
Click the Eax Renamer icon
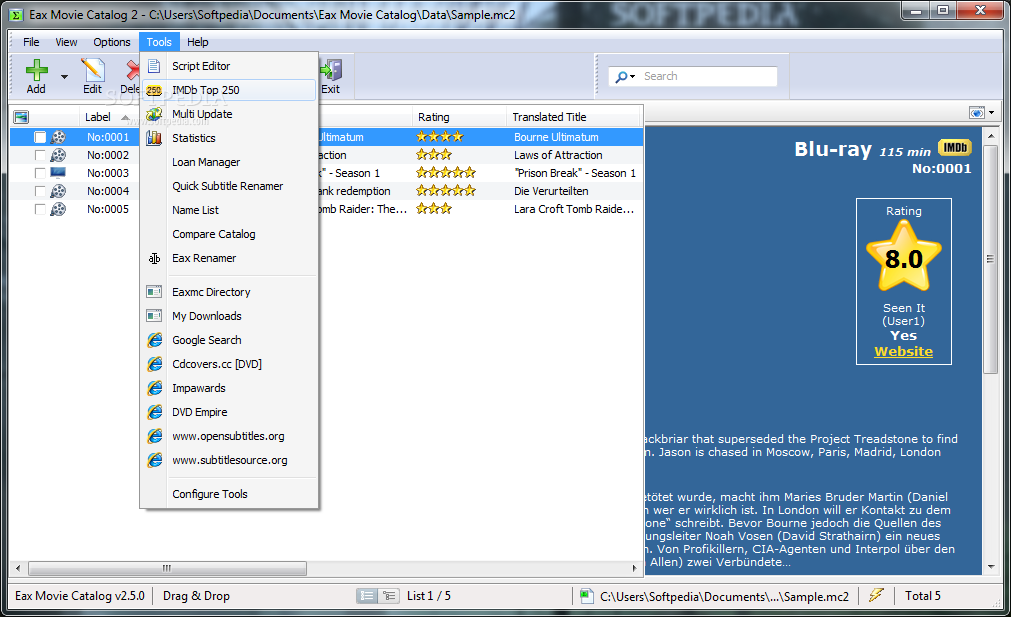[154, 259]
